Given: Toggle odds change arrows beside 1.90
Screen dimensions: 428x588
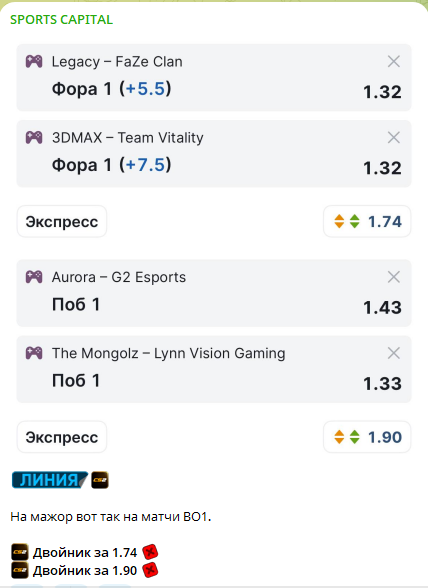Looking at the screenshot, I should [347, 437].
